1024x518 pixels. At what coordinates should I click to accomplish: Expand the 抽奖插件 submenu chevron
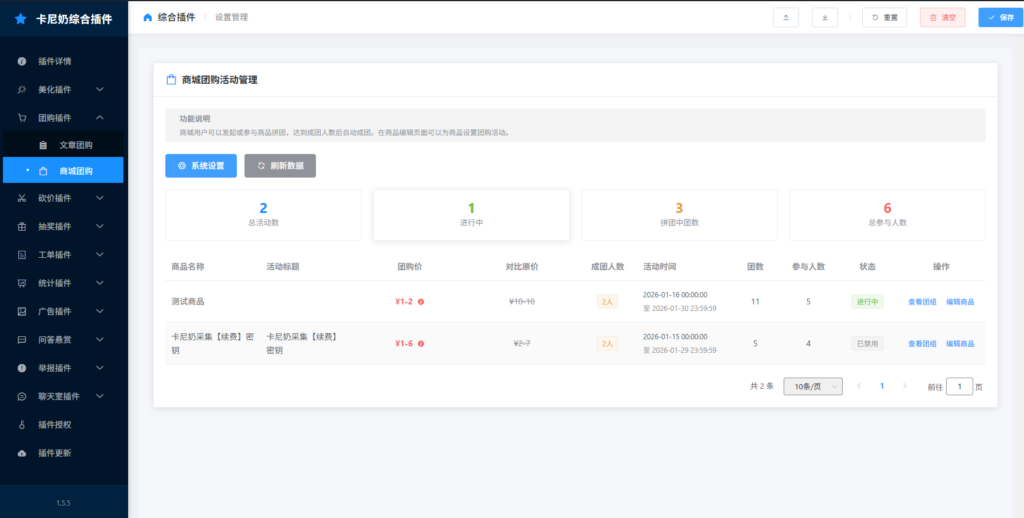tap(100, 227)
